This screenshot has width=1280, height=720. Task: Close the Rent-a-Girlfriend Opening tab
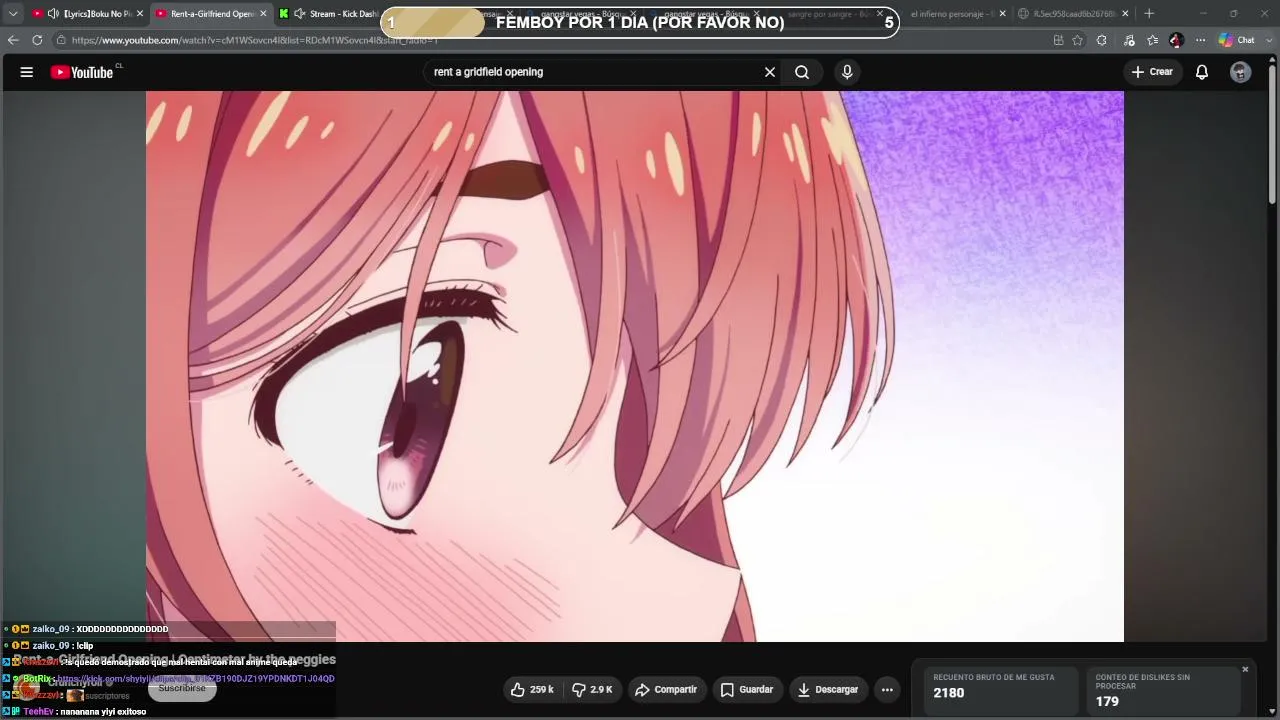(263, 14)
